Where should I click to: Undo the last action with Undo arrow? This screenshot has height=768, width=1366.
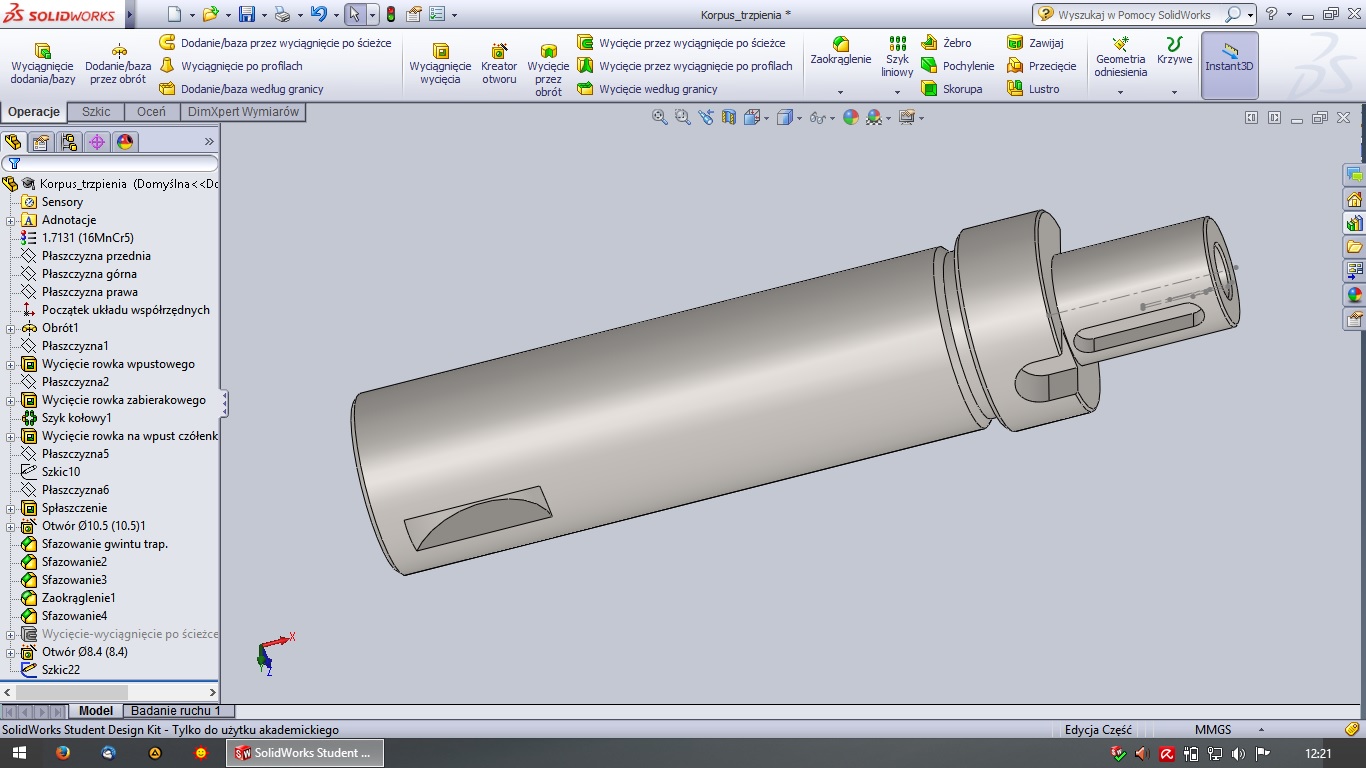click(319, 14)
